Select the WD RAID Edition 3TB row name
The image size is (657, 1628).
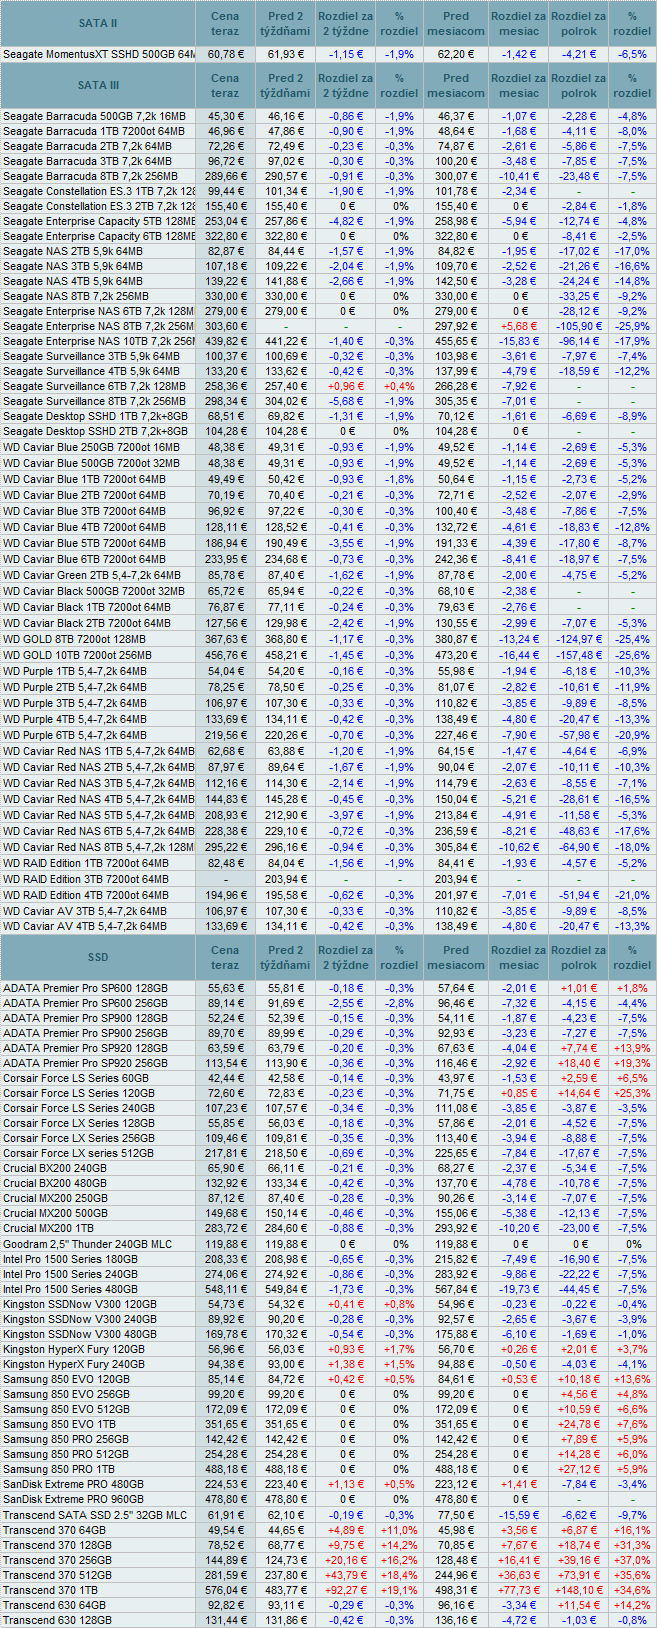(x=85, y=879)
